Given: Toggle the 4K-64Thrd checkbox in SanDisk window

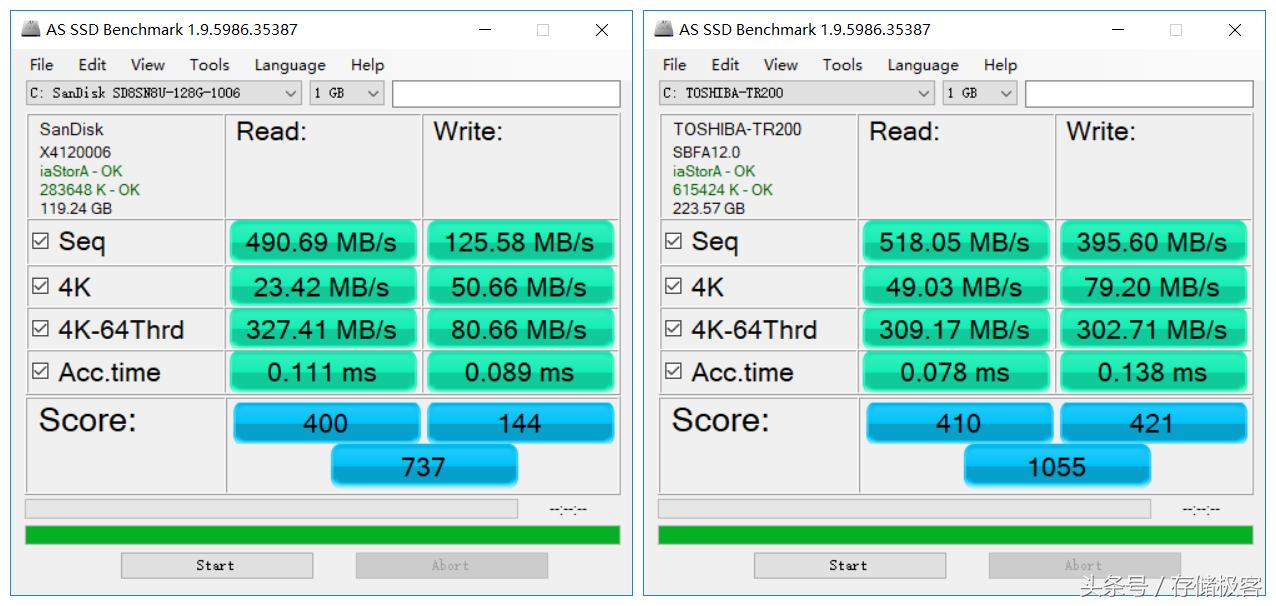Looking at the screenshot, I should (41, 328).
